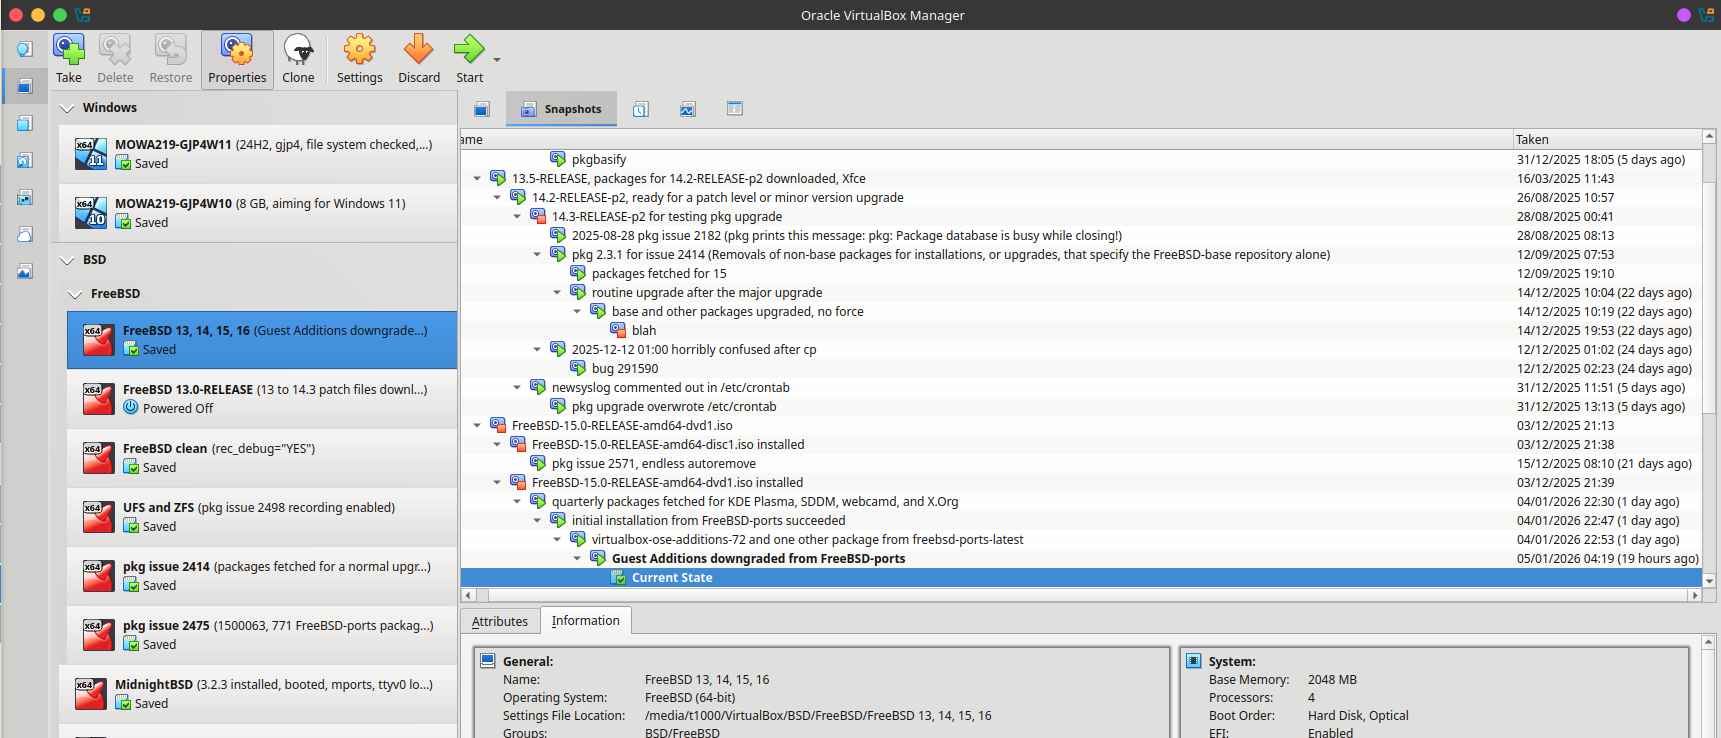Screen dimensions: 1721x738
Task: Switch to the Attributes tab
Action: coord(499,621)
